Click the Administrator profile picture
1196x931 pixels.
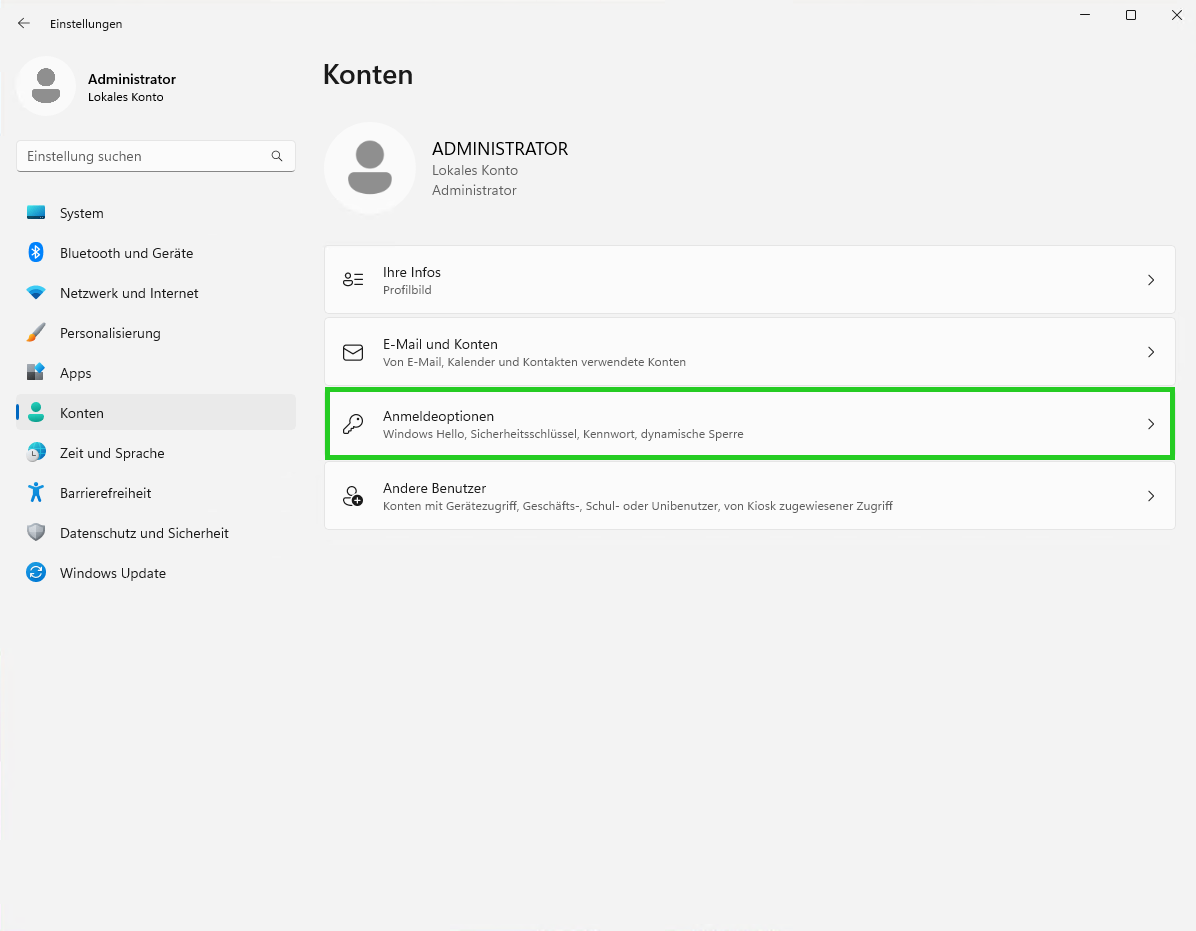pos(46,86)
